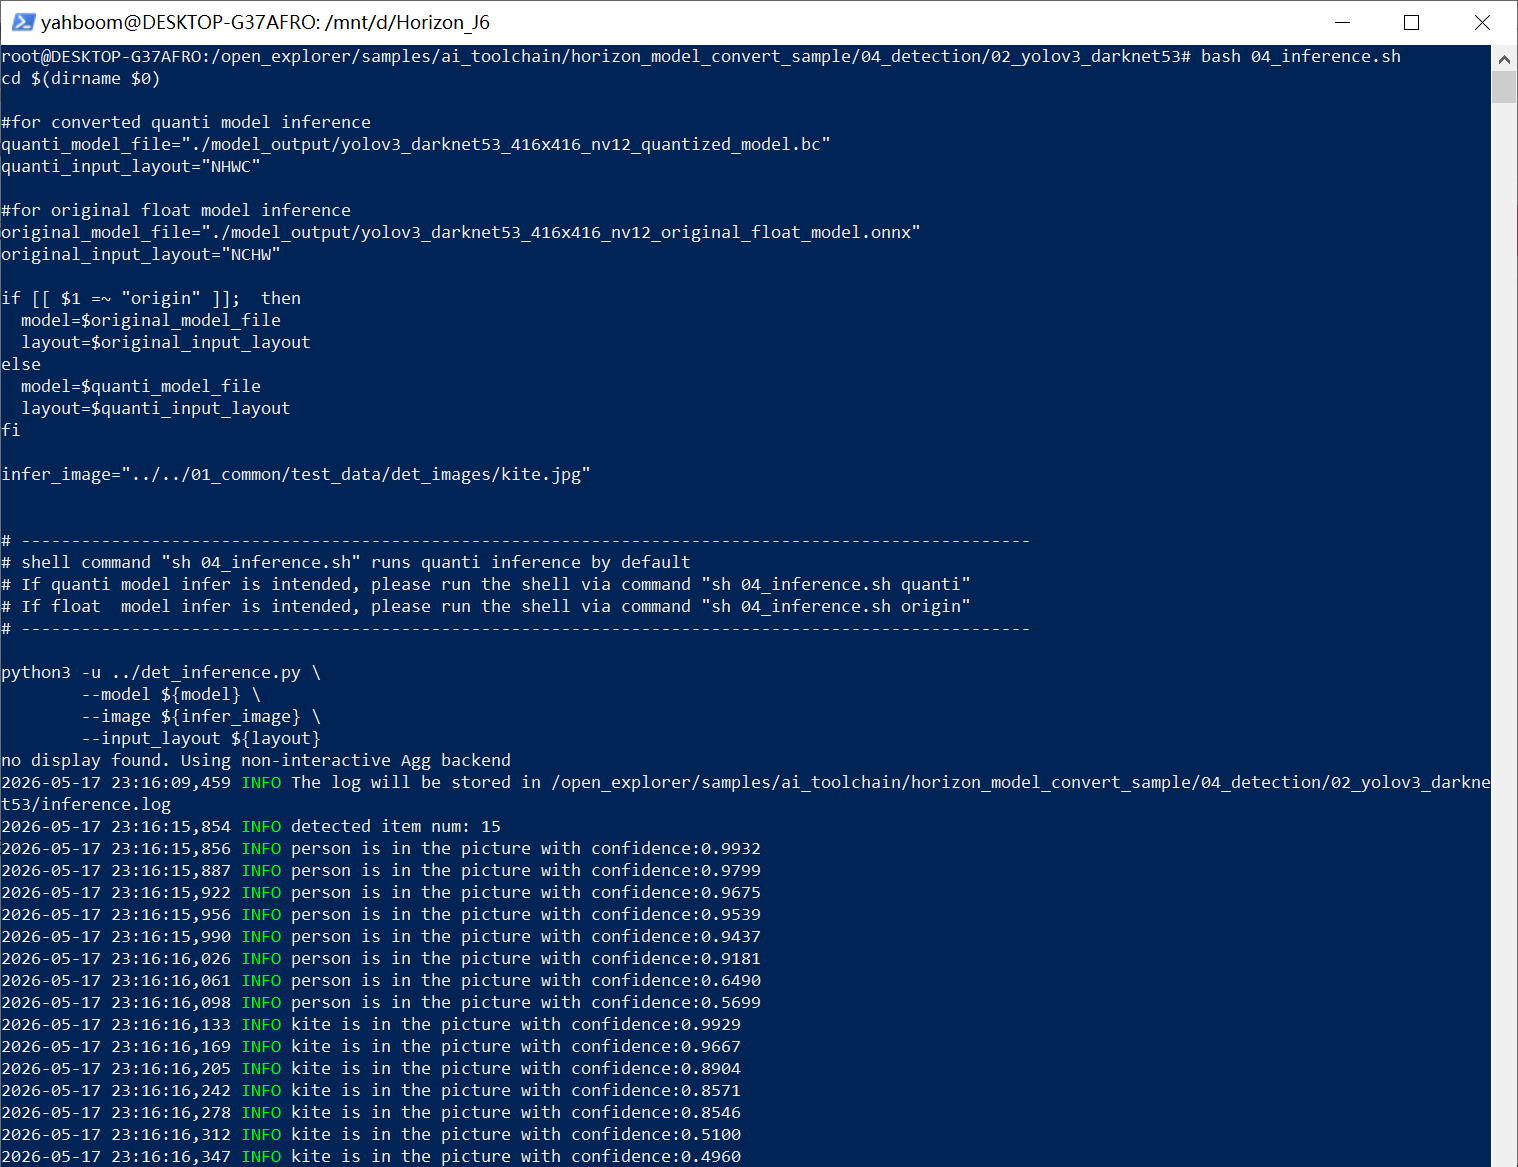This screenshot has height=1167, width=1518.
Task: Click the person confidence:0.9799 log line
Action: (381, 870)
